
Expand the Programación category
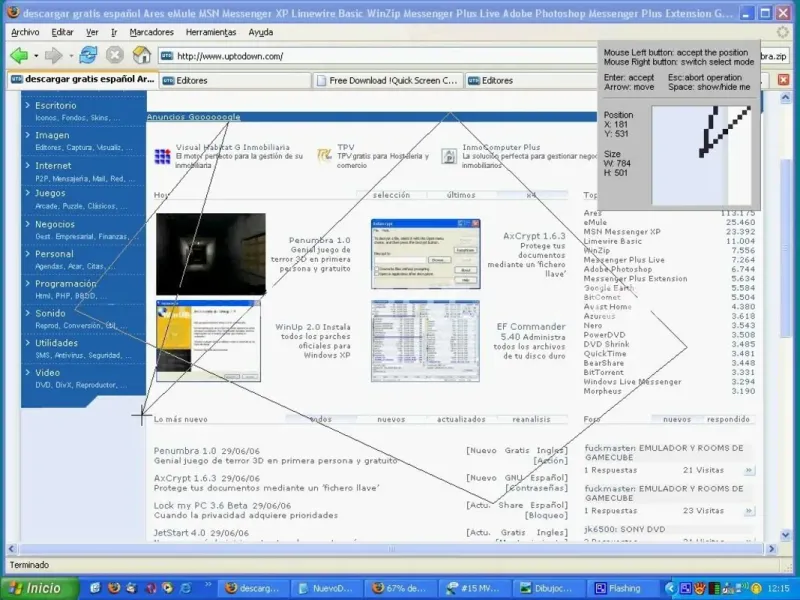click(x=65, y=283)
